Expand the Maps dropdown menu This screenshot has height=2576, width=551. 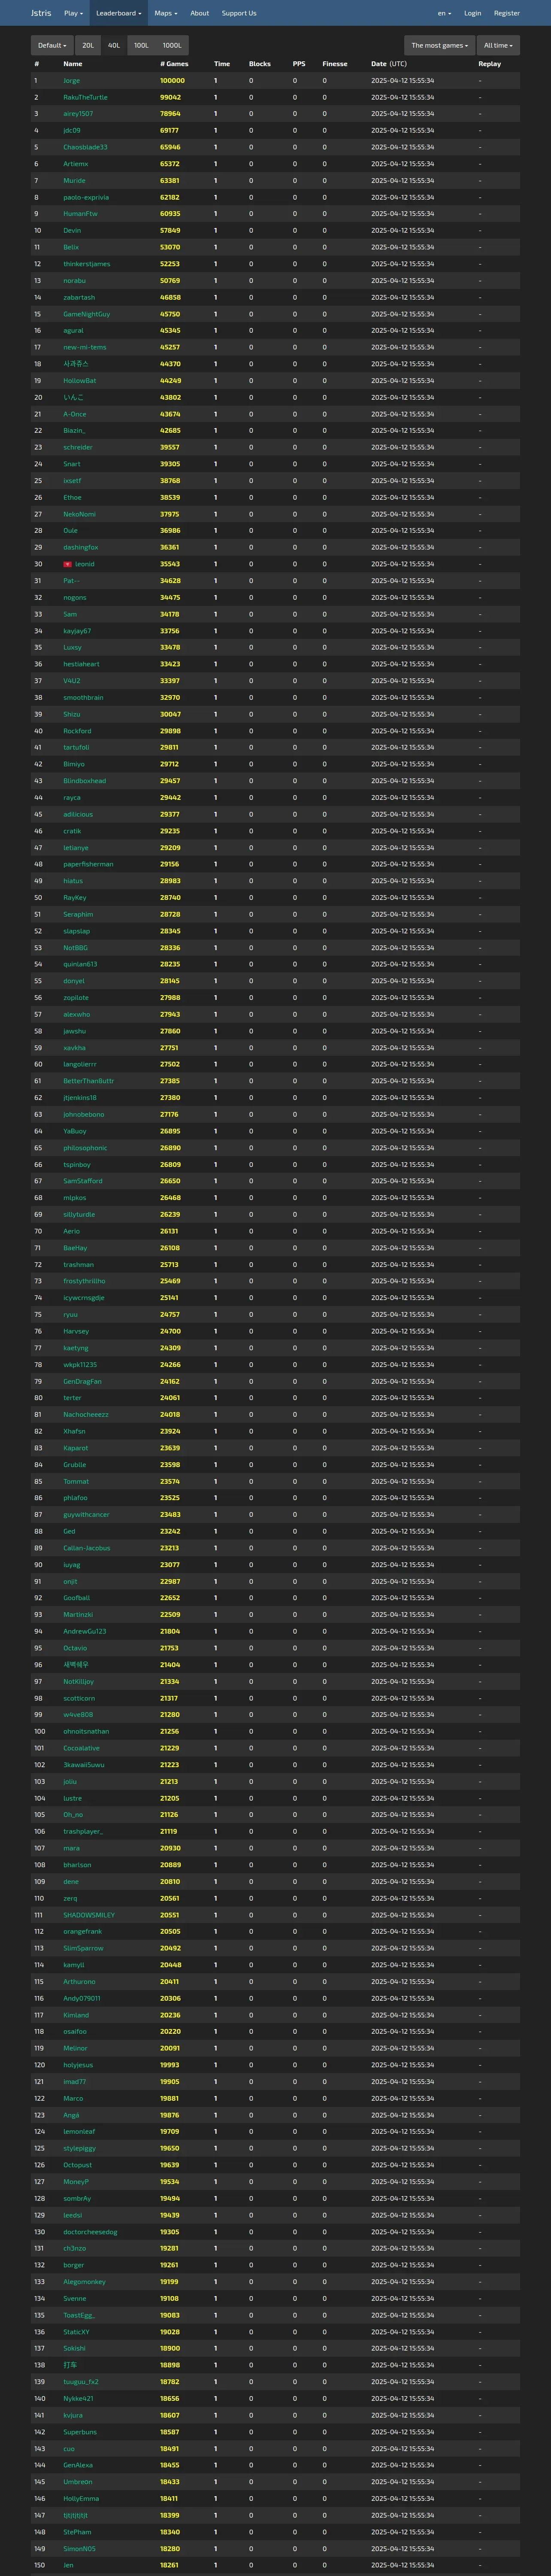click(x=166, y=13)
